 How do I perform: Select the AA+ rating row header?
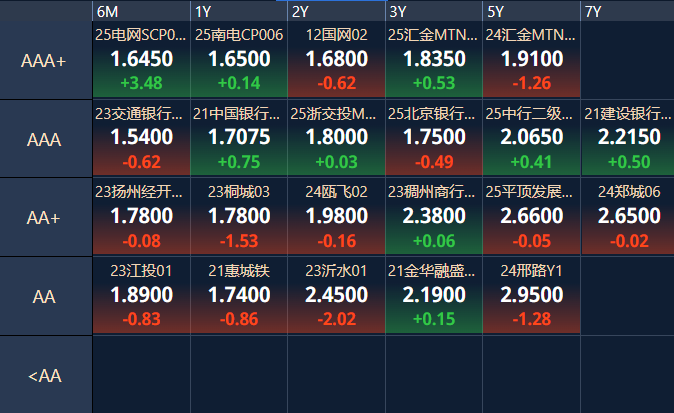[x=45, y=218]
